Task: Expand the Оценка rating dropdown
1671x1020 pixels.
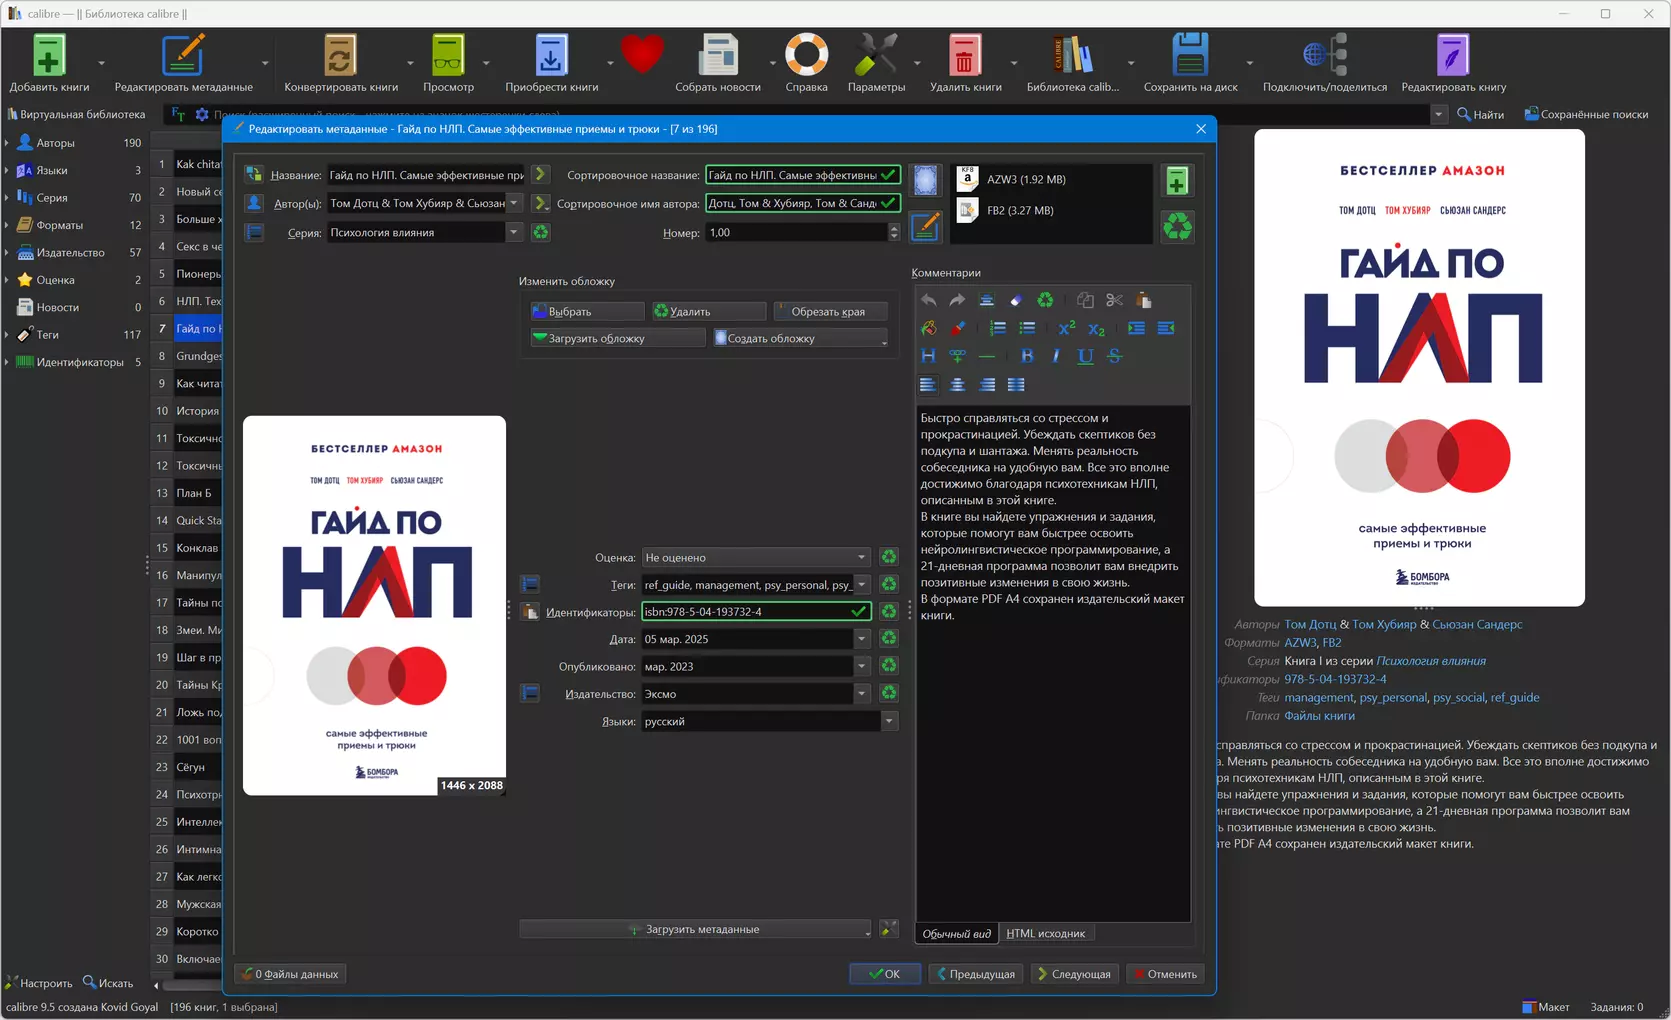Action: pos(861,557)
